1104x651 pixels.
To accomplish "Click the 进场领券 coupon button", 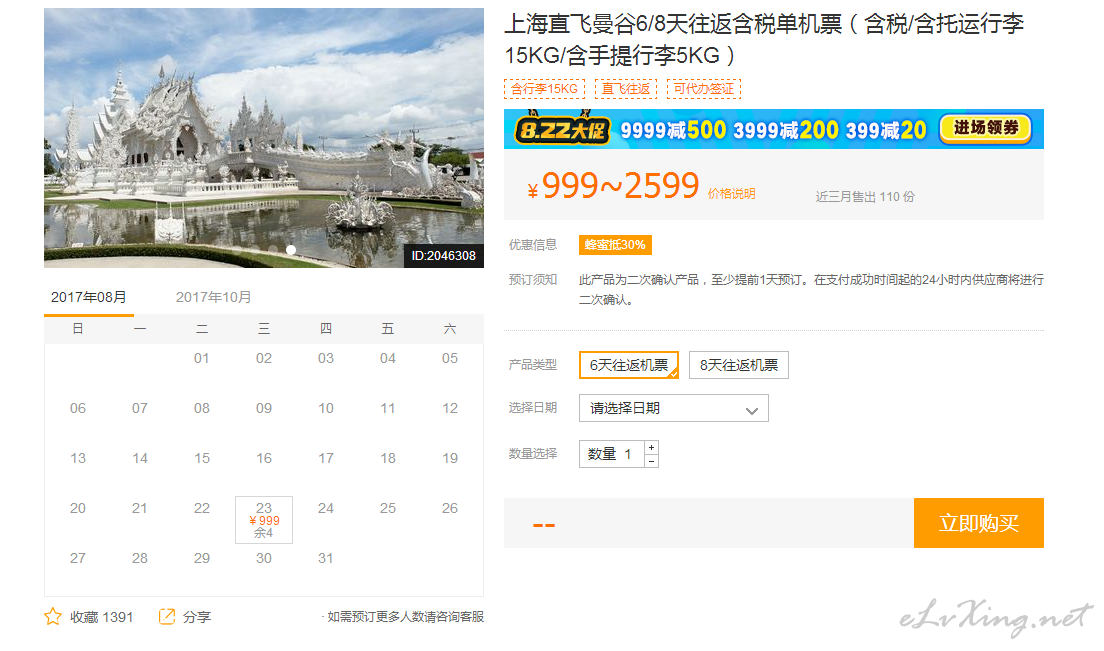I will (x=986, y=128).
